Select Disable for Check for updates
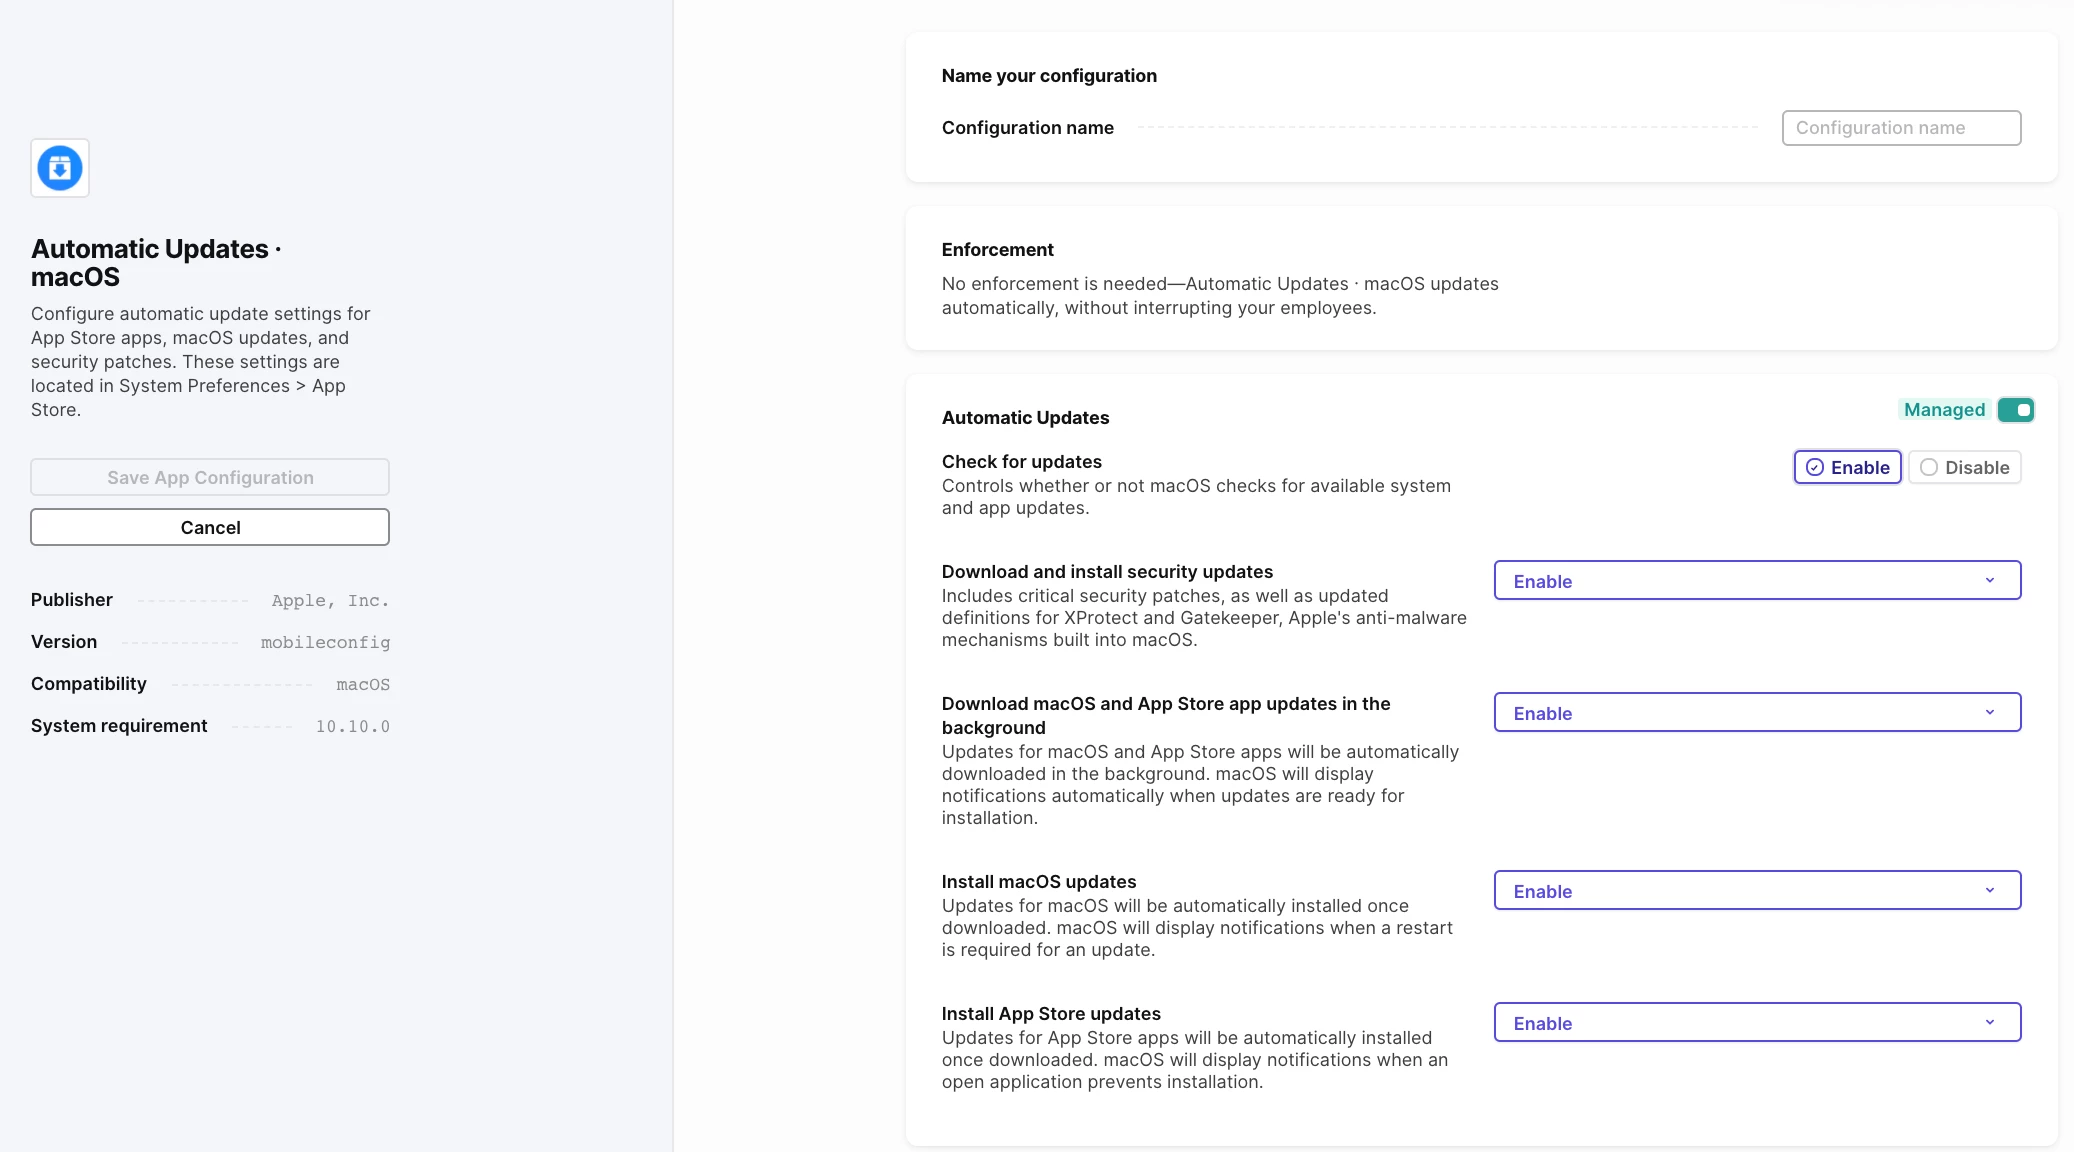The height and width of the screenshot is (1152, 2074). tap(1964, 467)
